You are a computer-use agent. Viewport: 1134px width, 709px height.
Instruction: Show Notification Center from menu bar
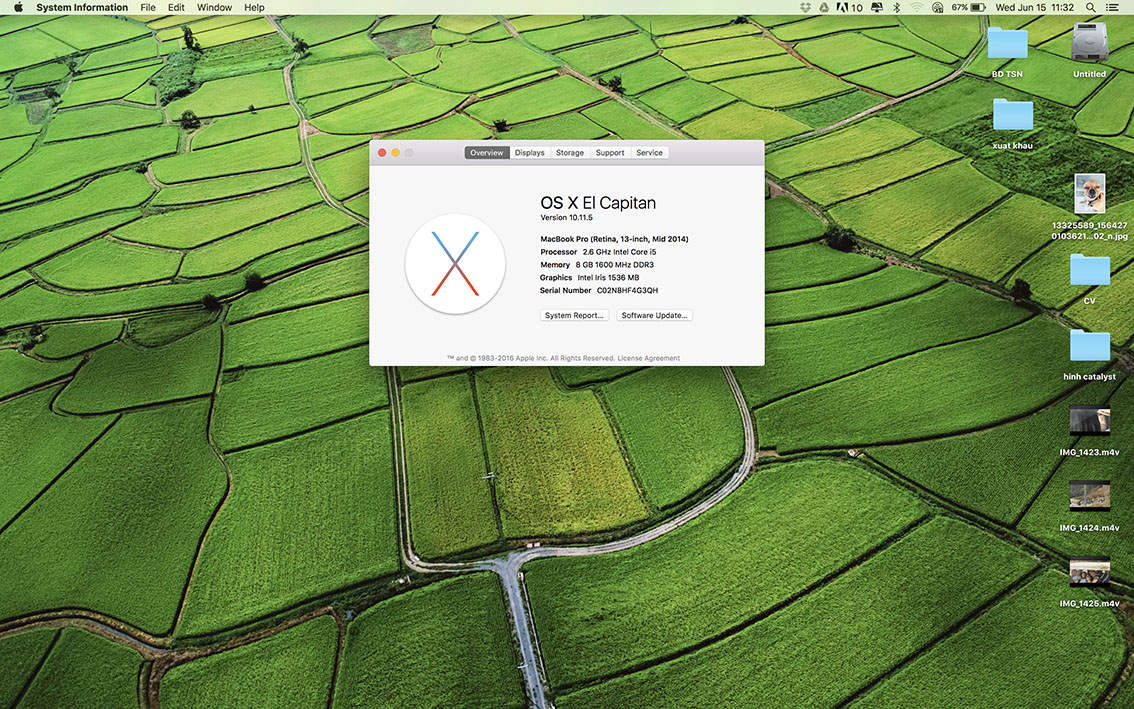[1111, 7]
